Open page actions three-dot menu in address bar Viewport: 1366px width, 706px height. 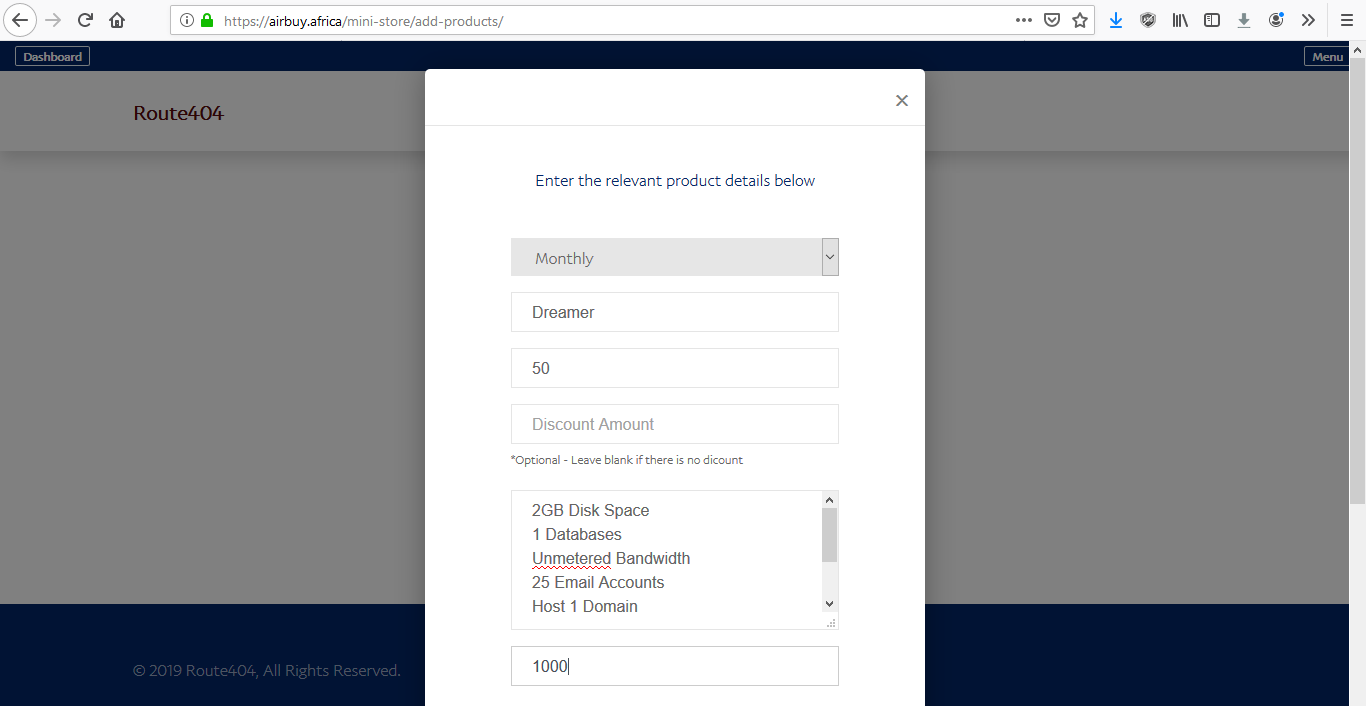click(x=1023, y=20)
